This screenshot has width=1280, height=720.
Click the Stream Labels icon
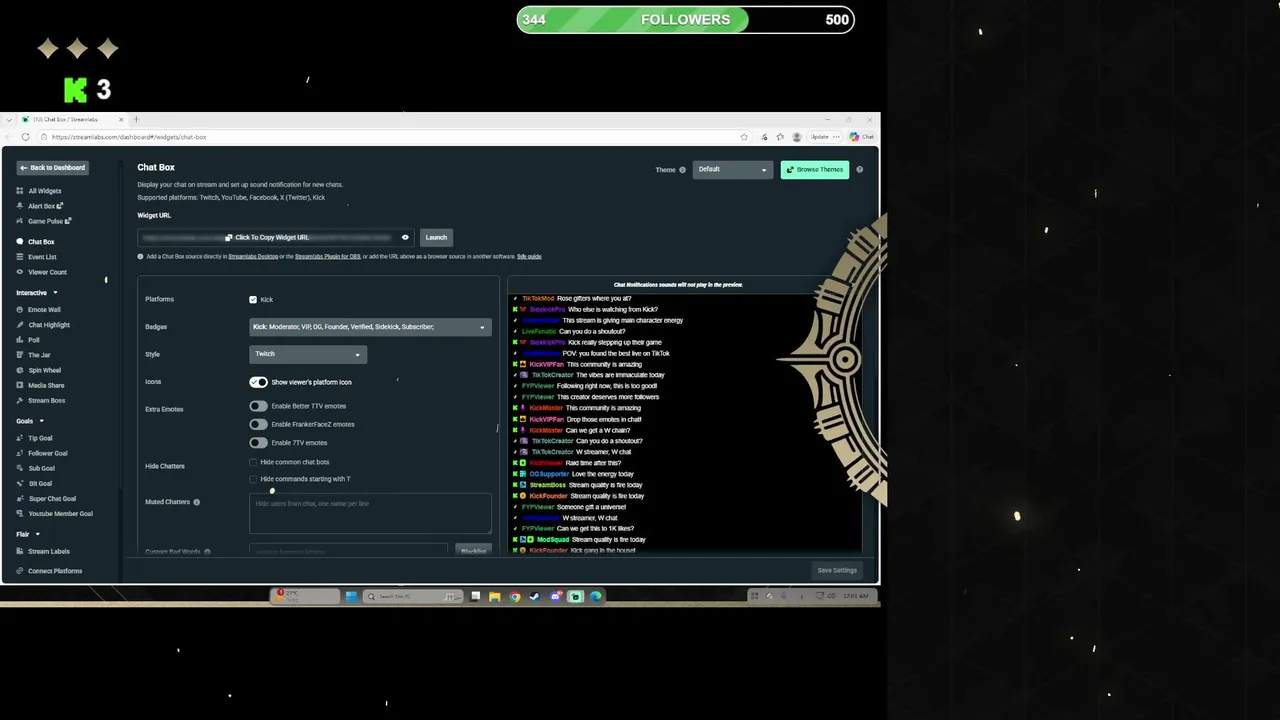[19, 551]
